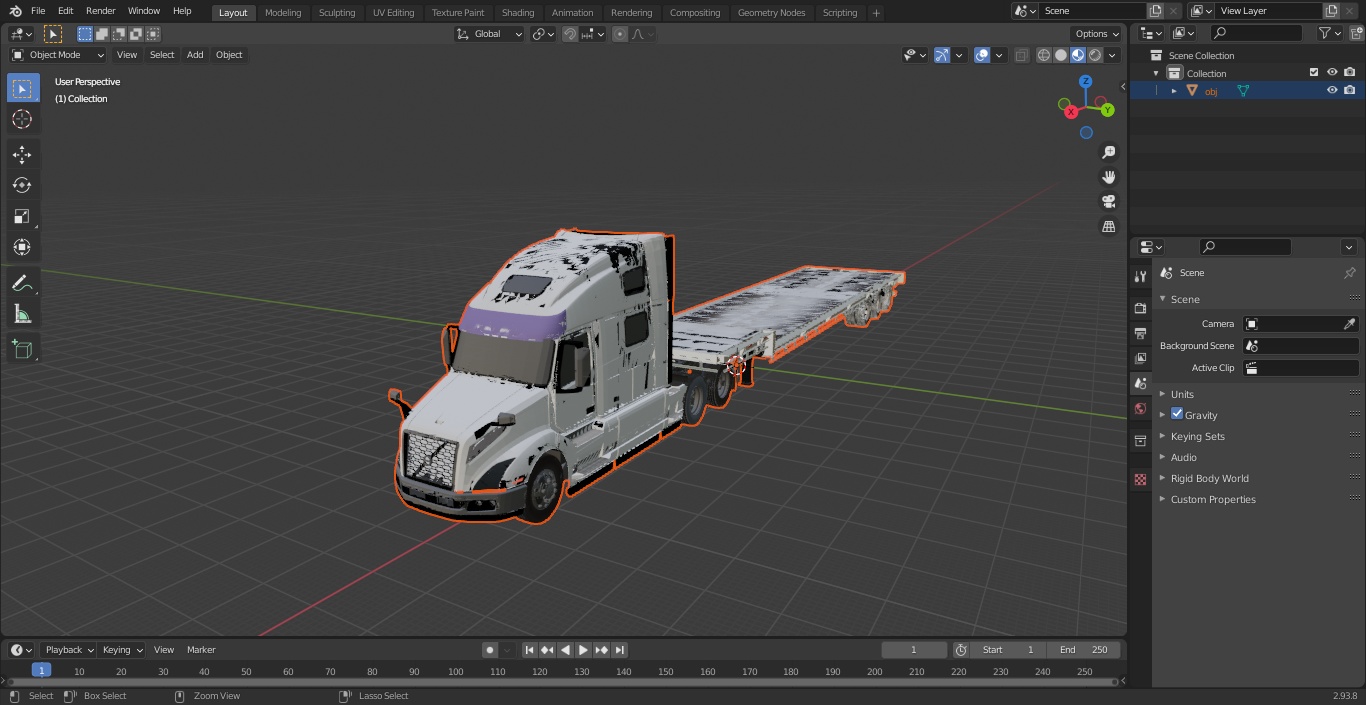The image size is (1366, 705).
Task: Switch to wireframe viewport shading
Action: tap(1044, 55)
